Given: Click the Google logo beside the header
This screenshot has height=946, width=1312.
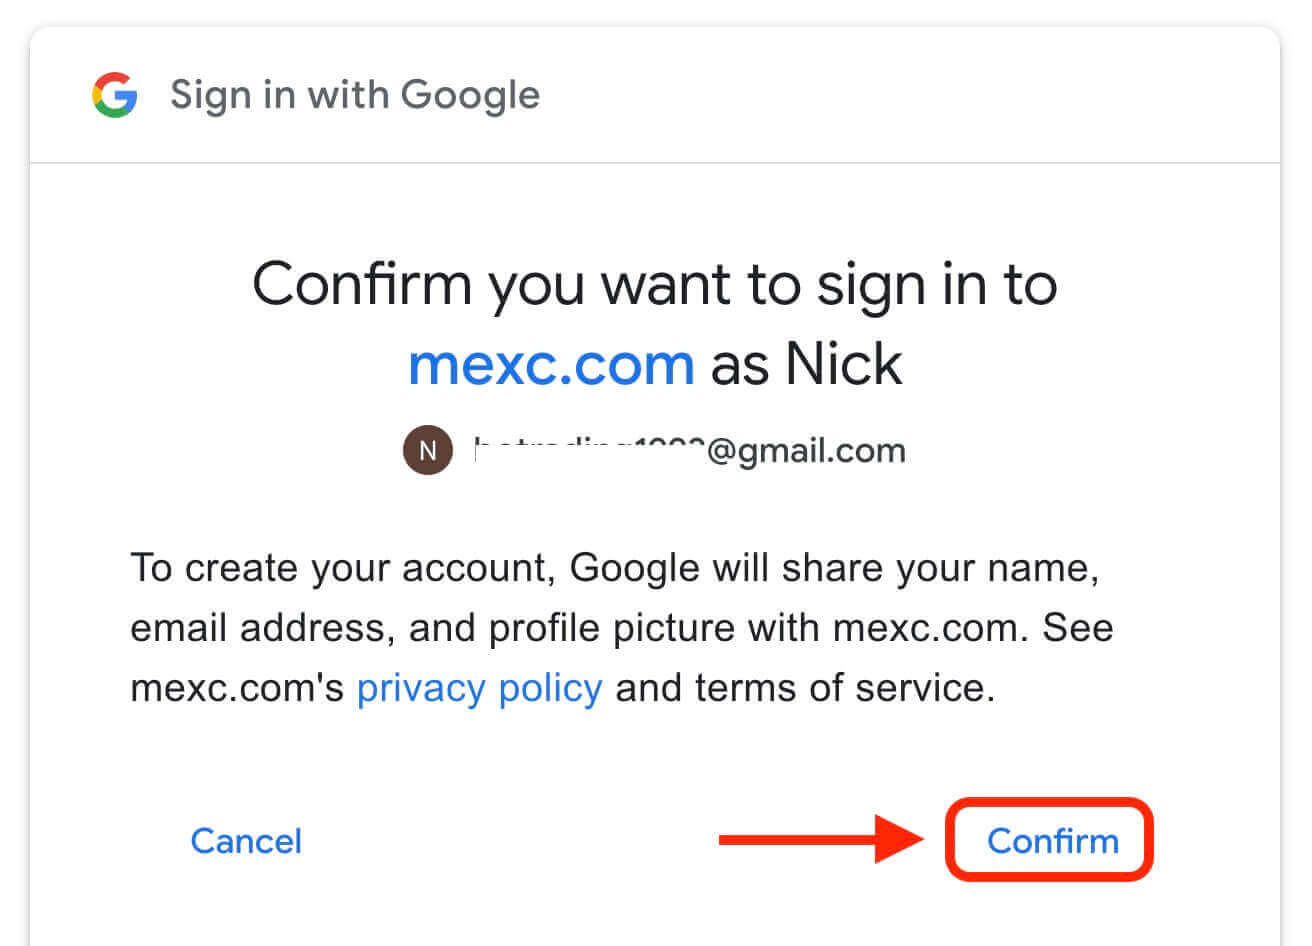Looking at the screenshot, I should (x=113, y=95).
